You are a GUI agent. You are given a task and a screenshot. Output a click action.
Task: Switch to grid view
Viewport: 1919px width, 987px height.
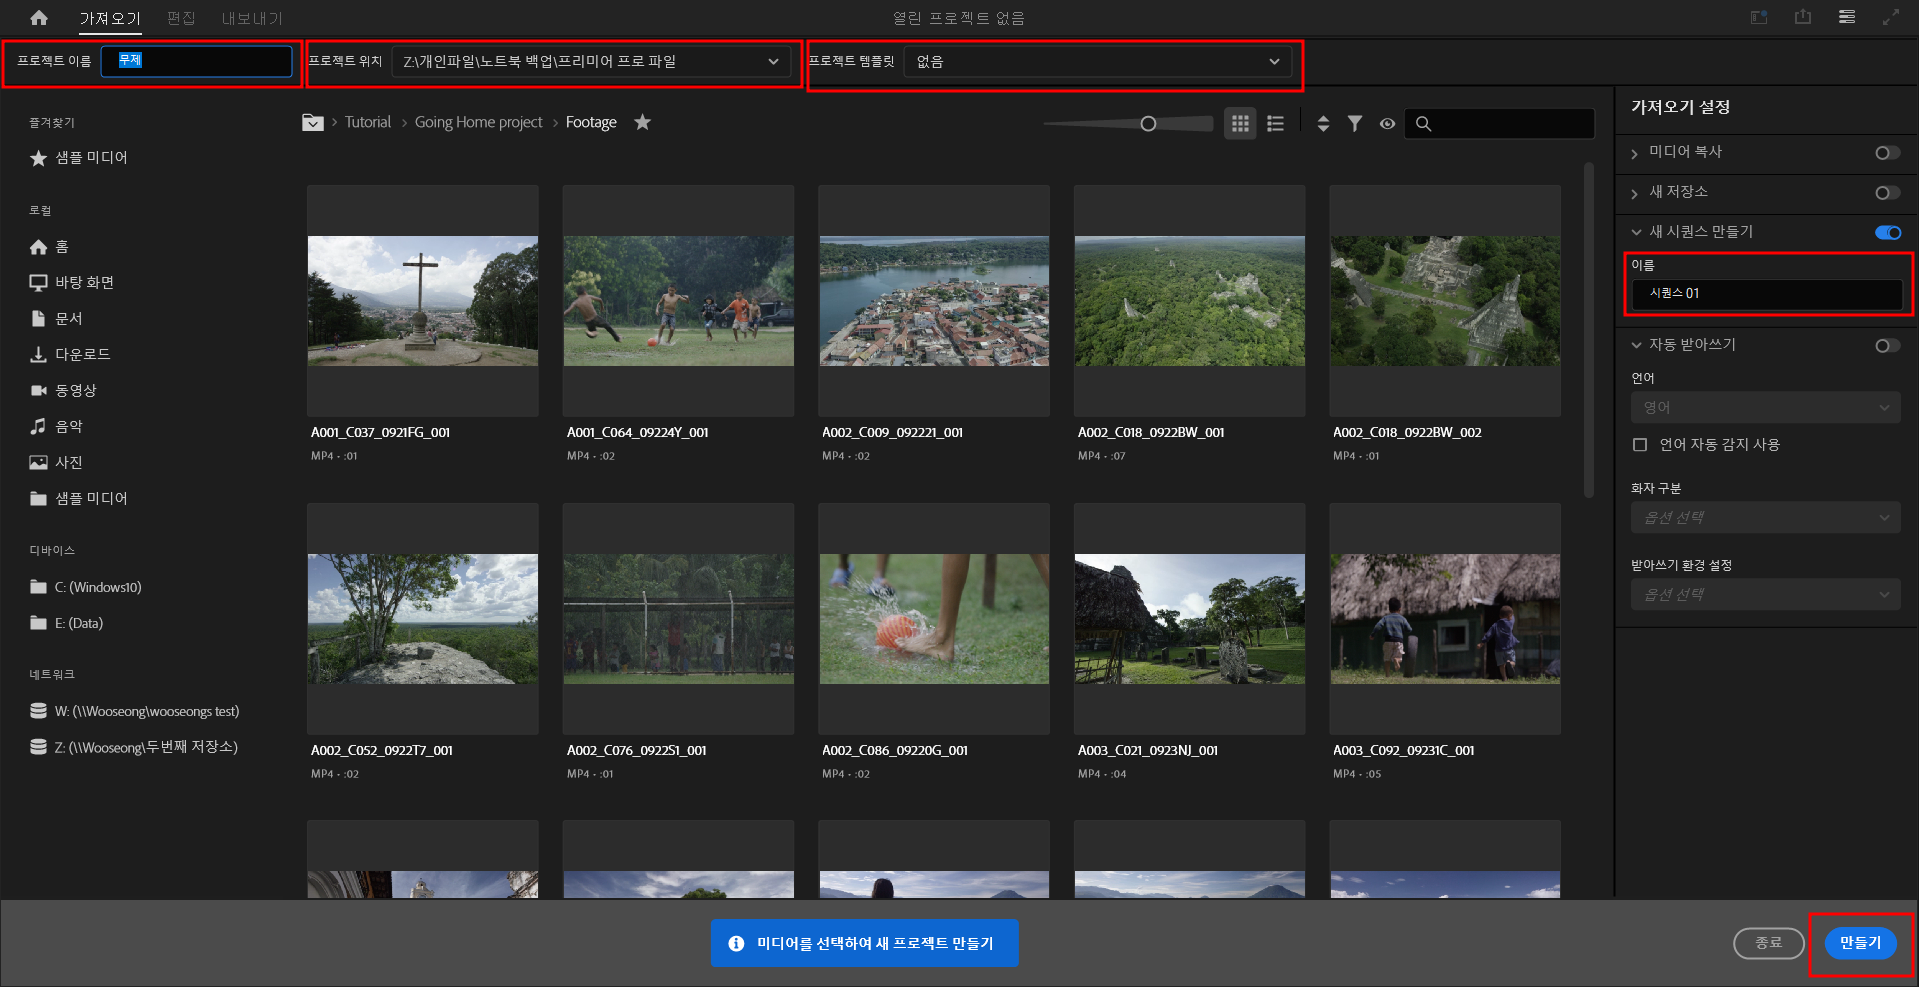pos(1240,123)
